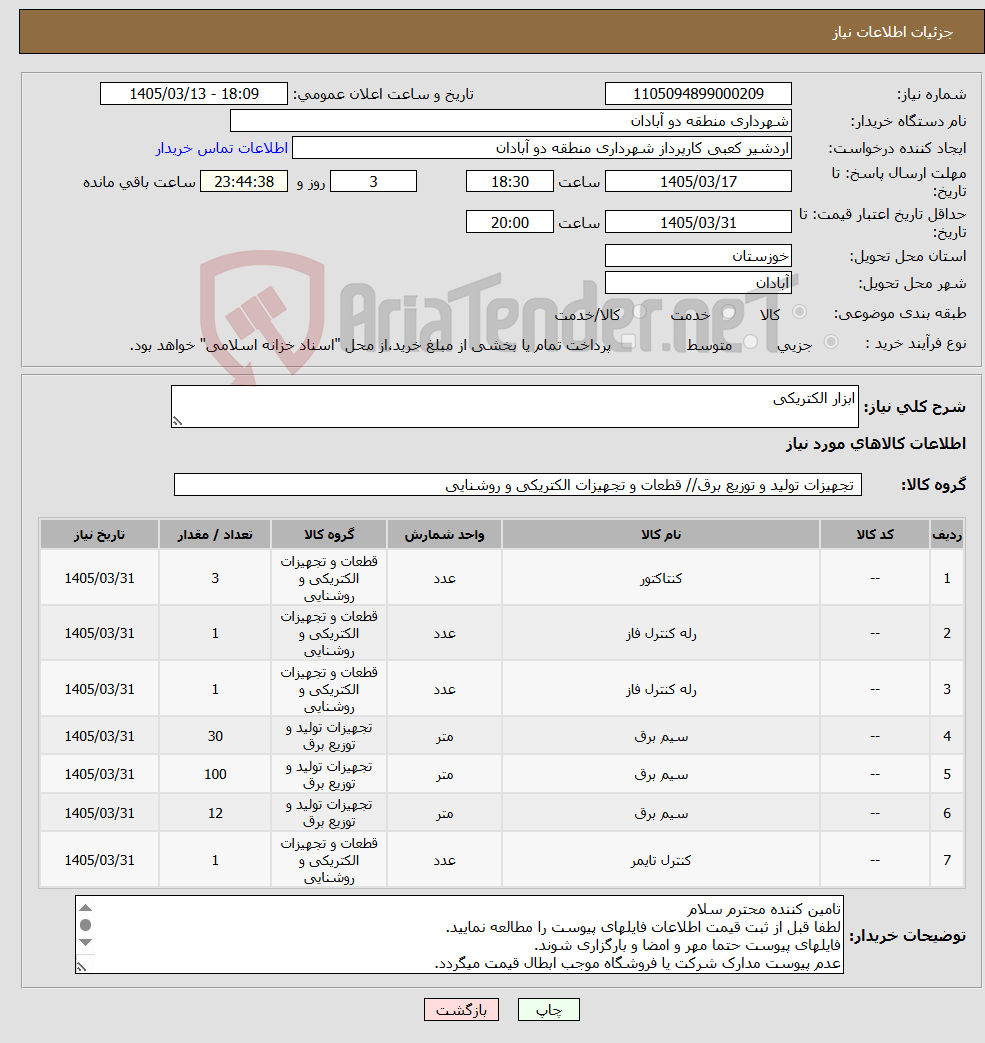Screen dimensions: 985x1043
Task: Click the delivery city field آبادان
Action: 698,283
